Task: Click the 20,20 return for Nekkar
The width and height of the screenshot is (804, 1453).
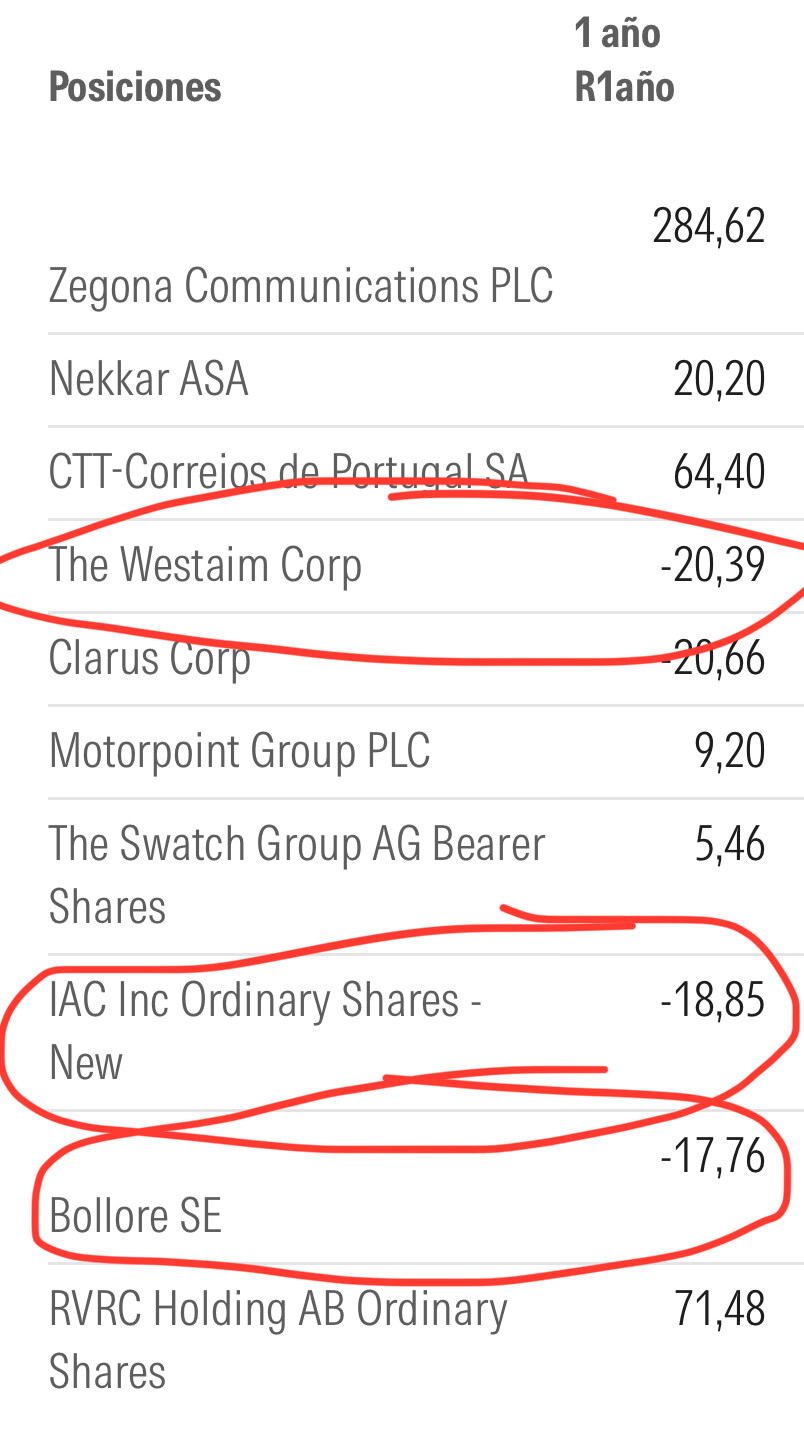Action: pyautogui.click(x=719, y=380)
